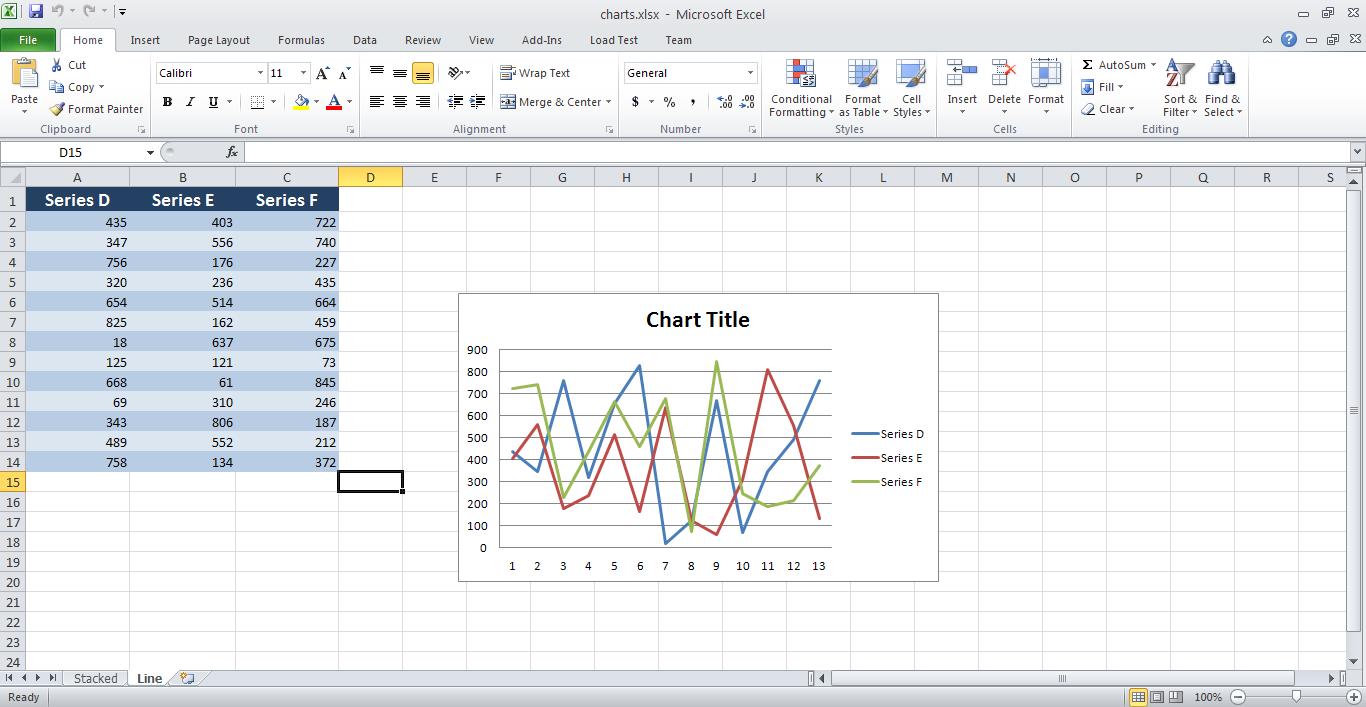1366x707 pixels.
Task: Toggle Italic text formatting
Action: tap(190, 102)
